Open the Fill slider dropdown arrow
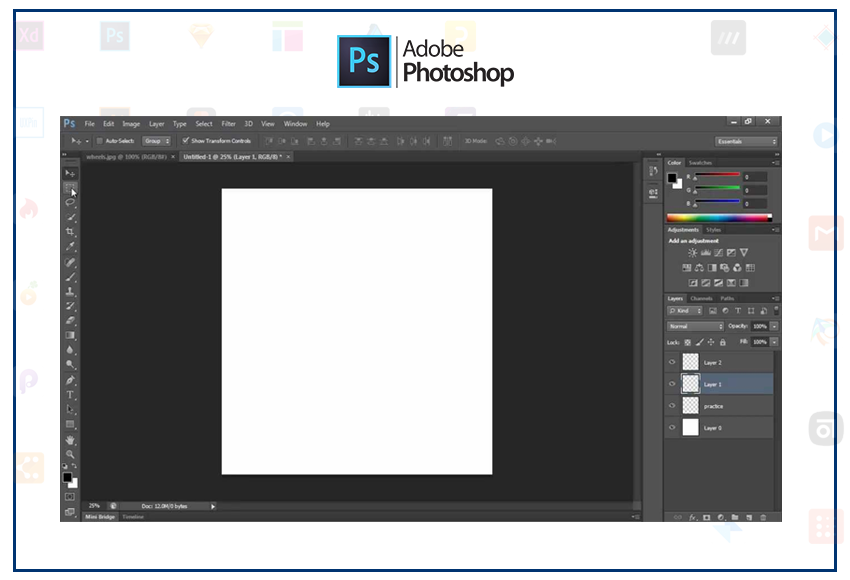The width and height of the screenshot is (850, 580). 775,342
